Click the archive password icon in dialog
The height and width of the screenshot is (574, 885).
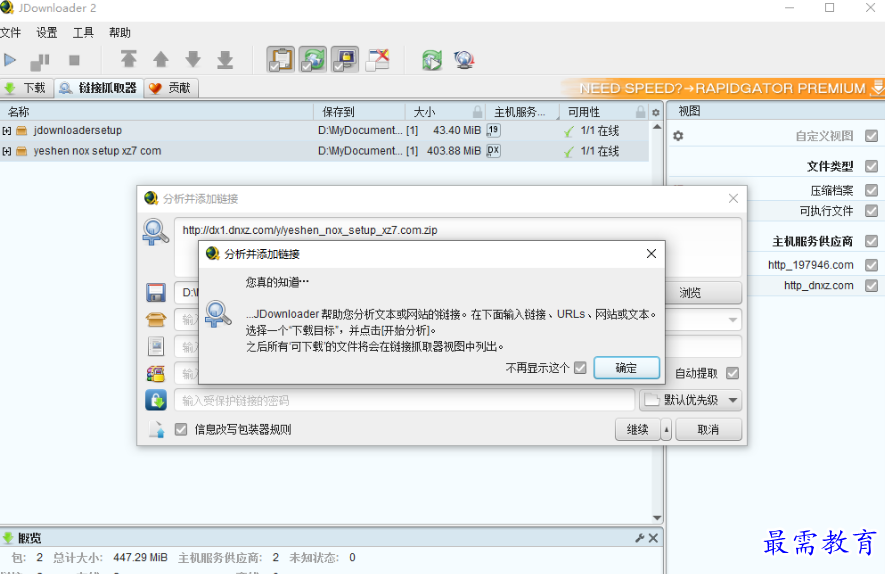[x=156, y=373]
